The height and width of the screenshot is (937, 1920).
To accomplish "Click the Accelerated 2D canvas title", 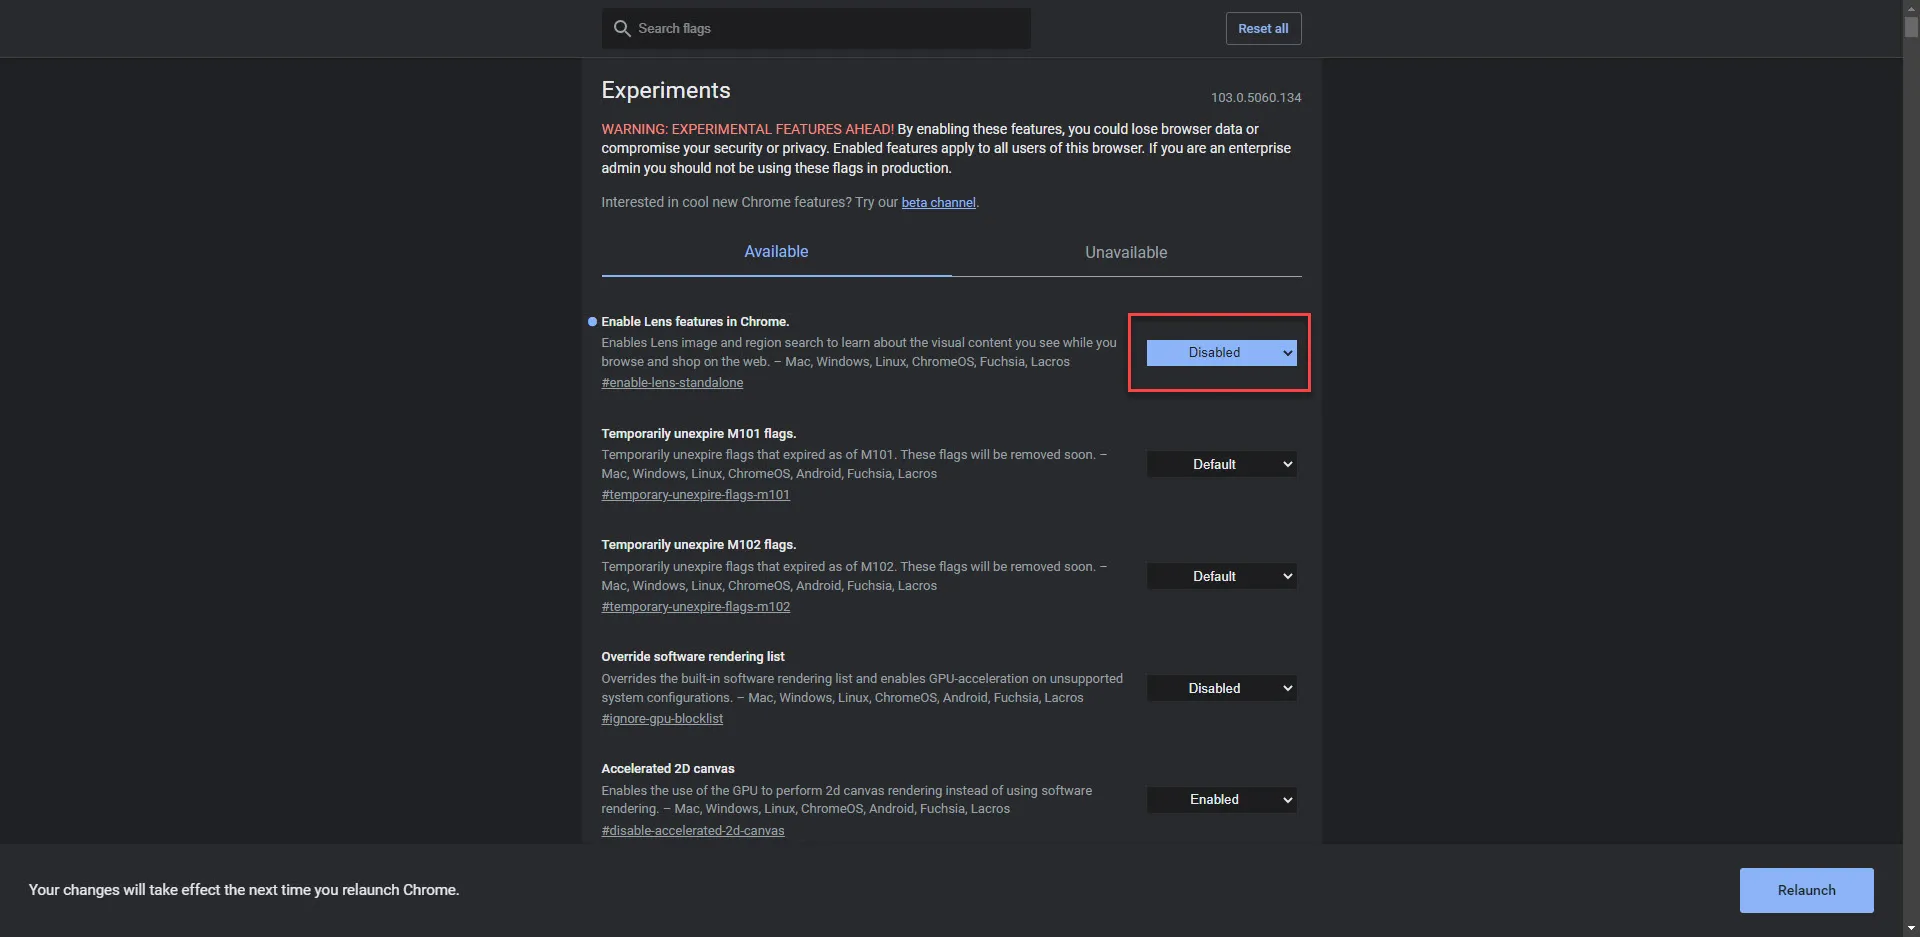I will click(x=667, y=768).
